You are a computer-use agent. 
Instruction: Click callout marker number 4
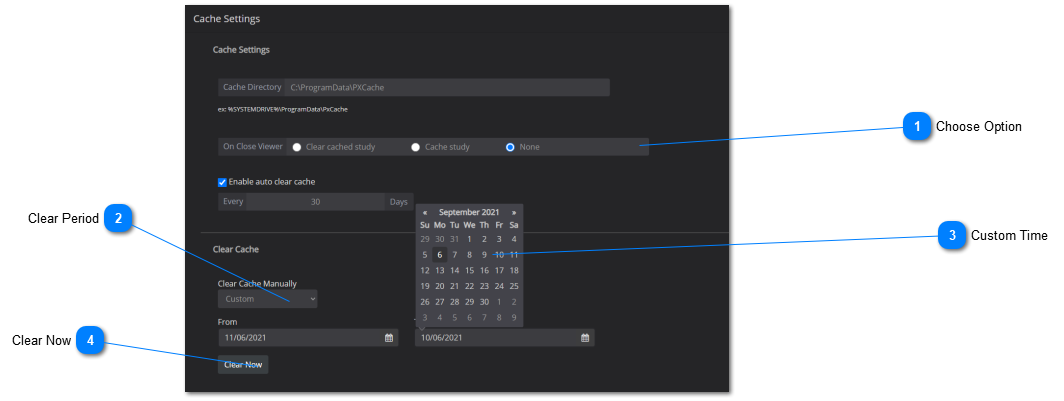point(90,341)
